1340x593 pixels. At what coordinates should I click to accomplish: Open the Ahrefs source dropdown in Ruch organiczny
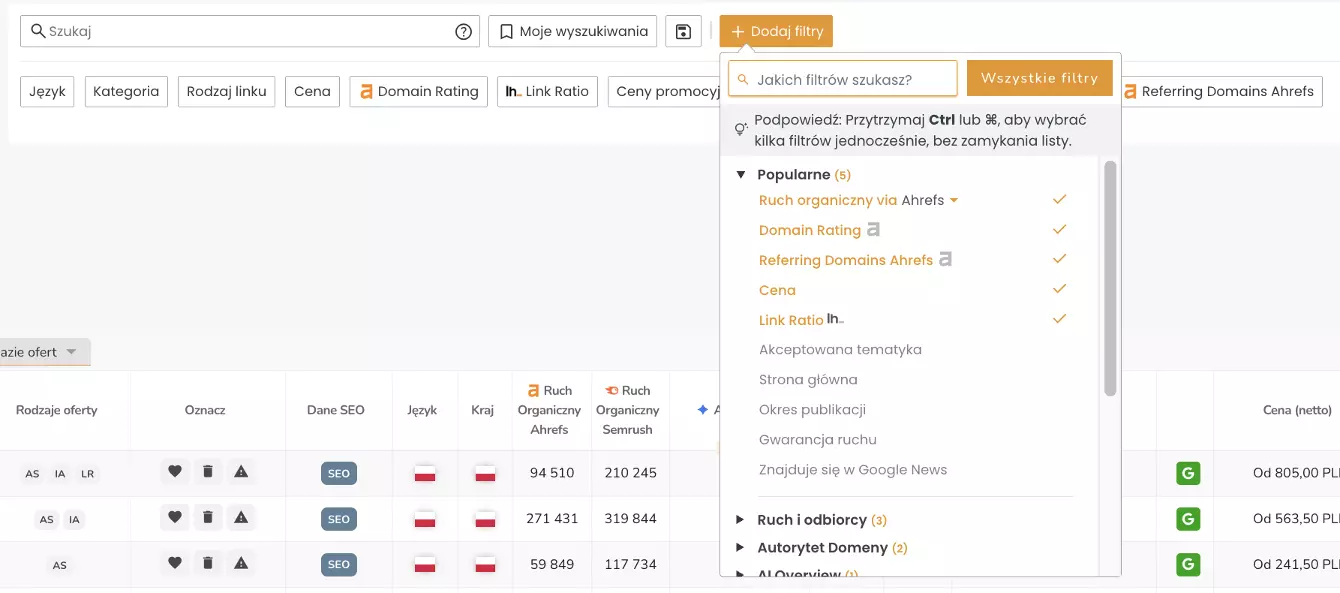tap(930, 200)
